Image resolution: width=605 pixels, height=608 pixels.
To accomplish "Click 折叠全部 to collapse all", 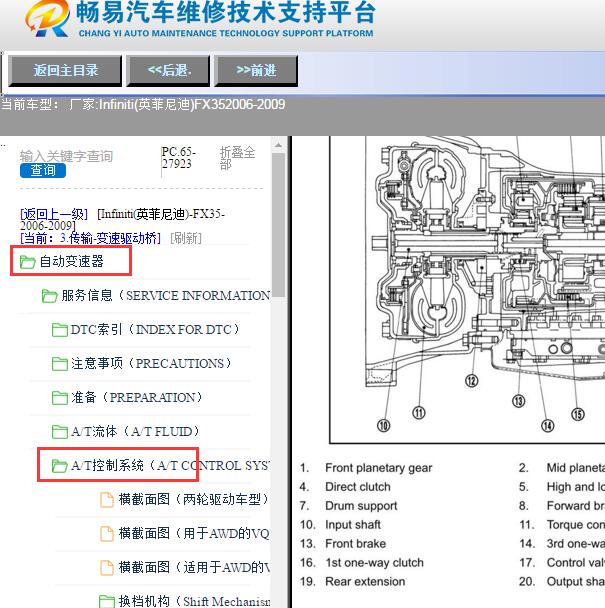I will tap(237, 158).
